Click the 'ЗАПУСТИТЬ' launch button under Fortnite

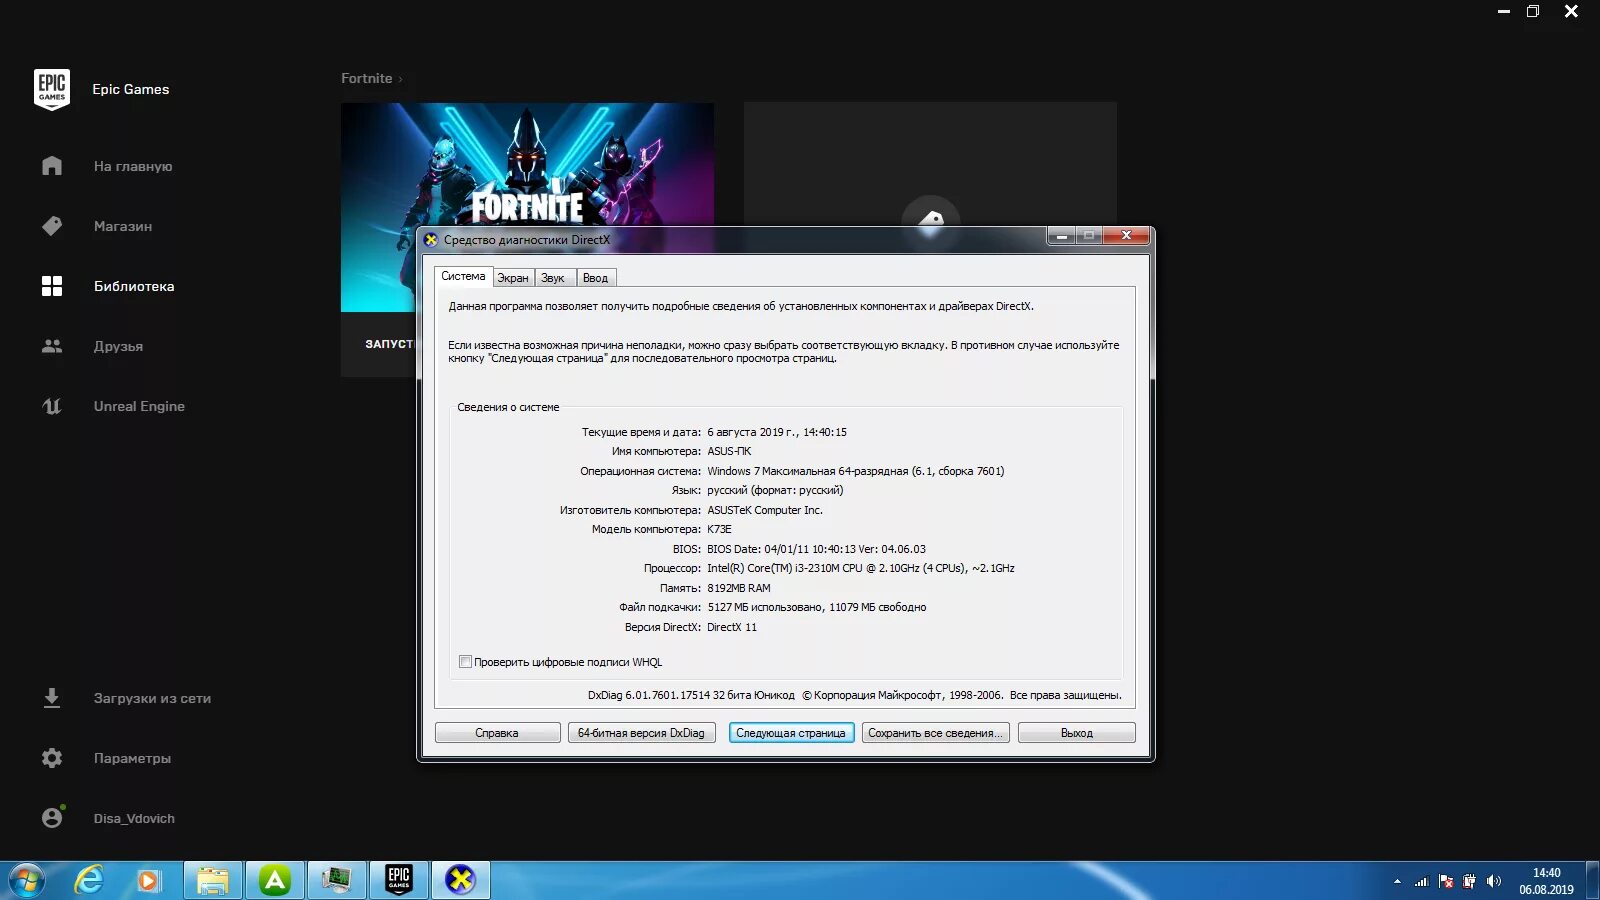390,344
